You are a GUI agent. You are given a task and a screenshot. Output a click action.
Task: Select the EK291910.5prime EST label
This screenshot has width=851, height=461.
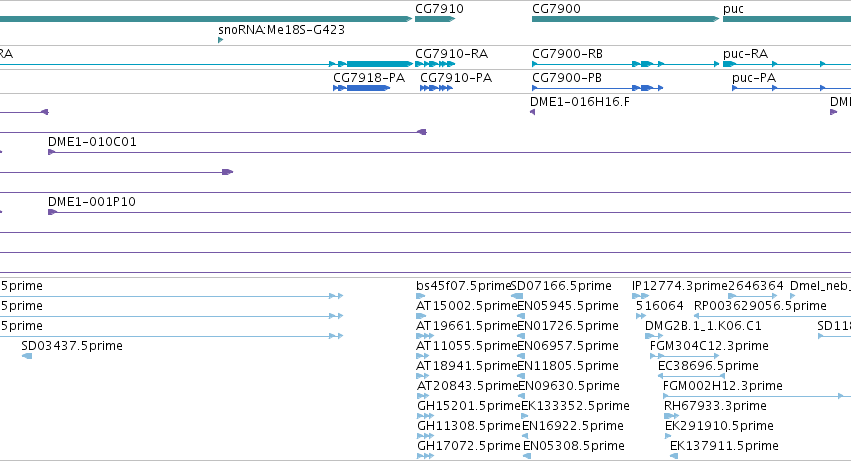(x=719, y=426)
